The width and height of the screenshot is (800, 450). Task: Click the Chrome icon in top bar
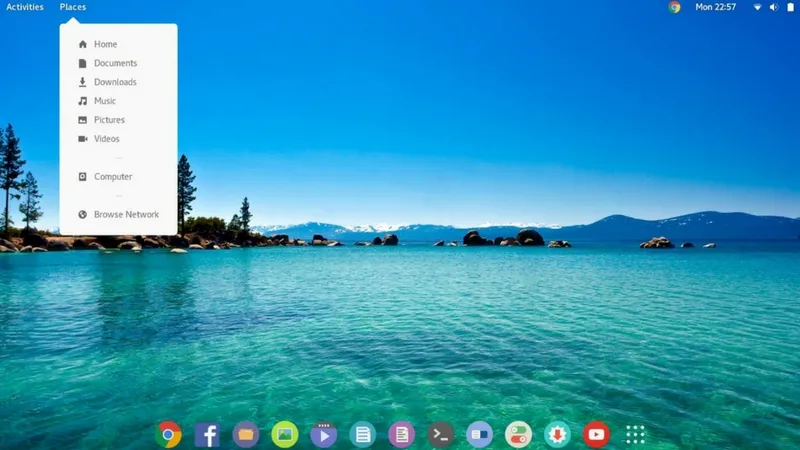click(x=675, y=7)
